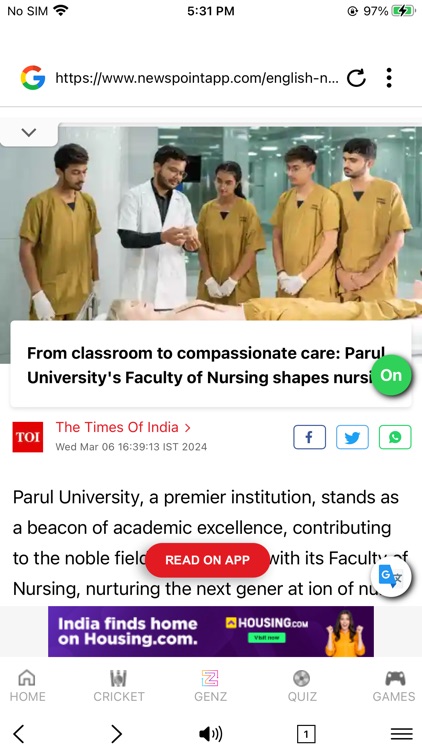Select the GAMES tab
This screenshot has height=750, width=422.
[394, 685]
